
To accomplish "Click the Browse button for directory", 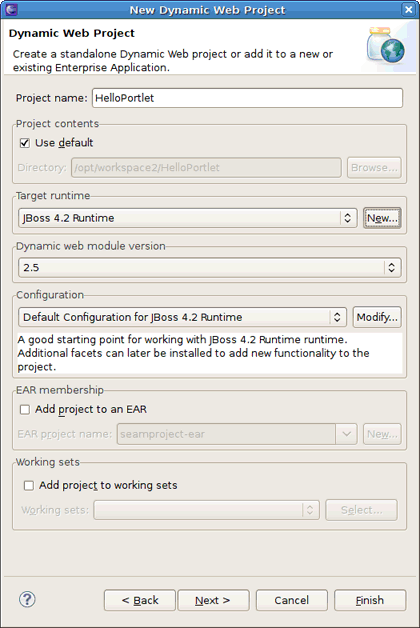I will 374,167.
